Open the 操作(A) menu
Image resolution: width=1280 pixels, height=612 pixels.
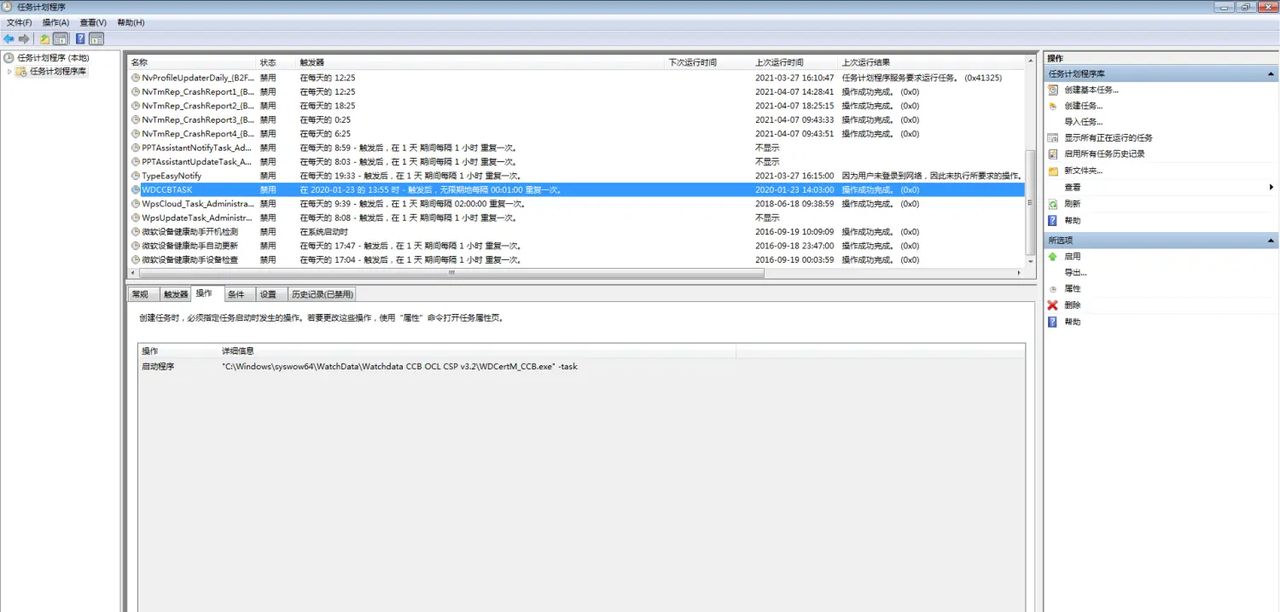point(56,22)
